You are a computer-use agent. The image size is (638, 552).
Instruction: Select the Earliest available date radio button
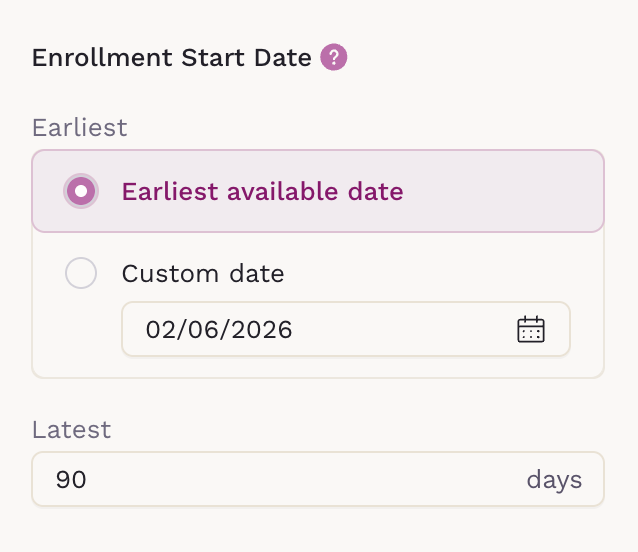[81, 191]
